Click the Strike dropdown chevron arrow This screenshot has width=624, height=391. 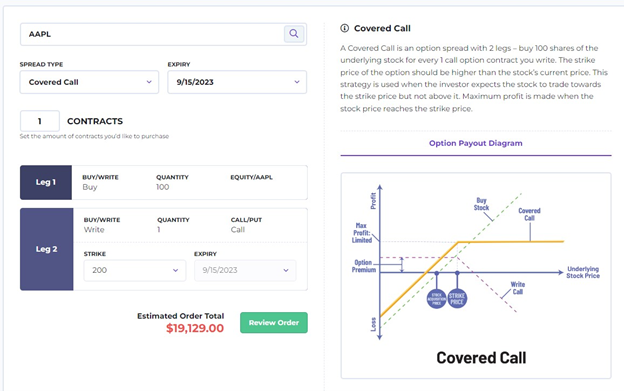click(x=175, y=270)
